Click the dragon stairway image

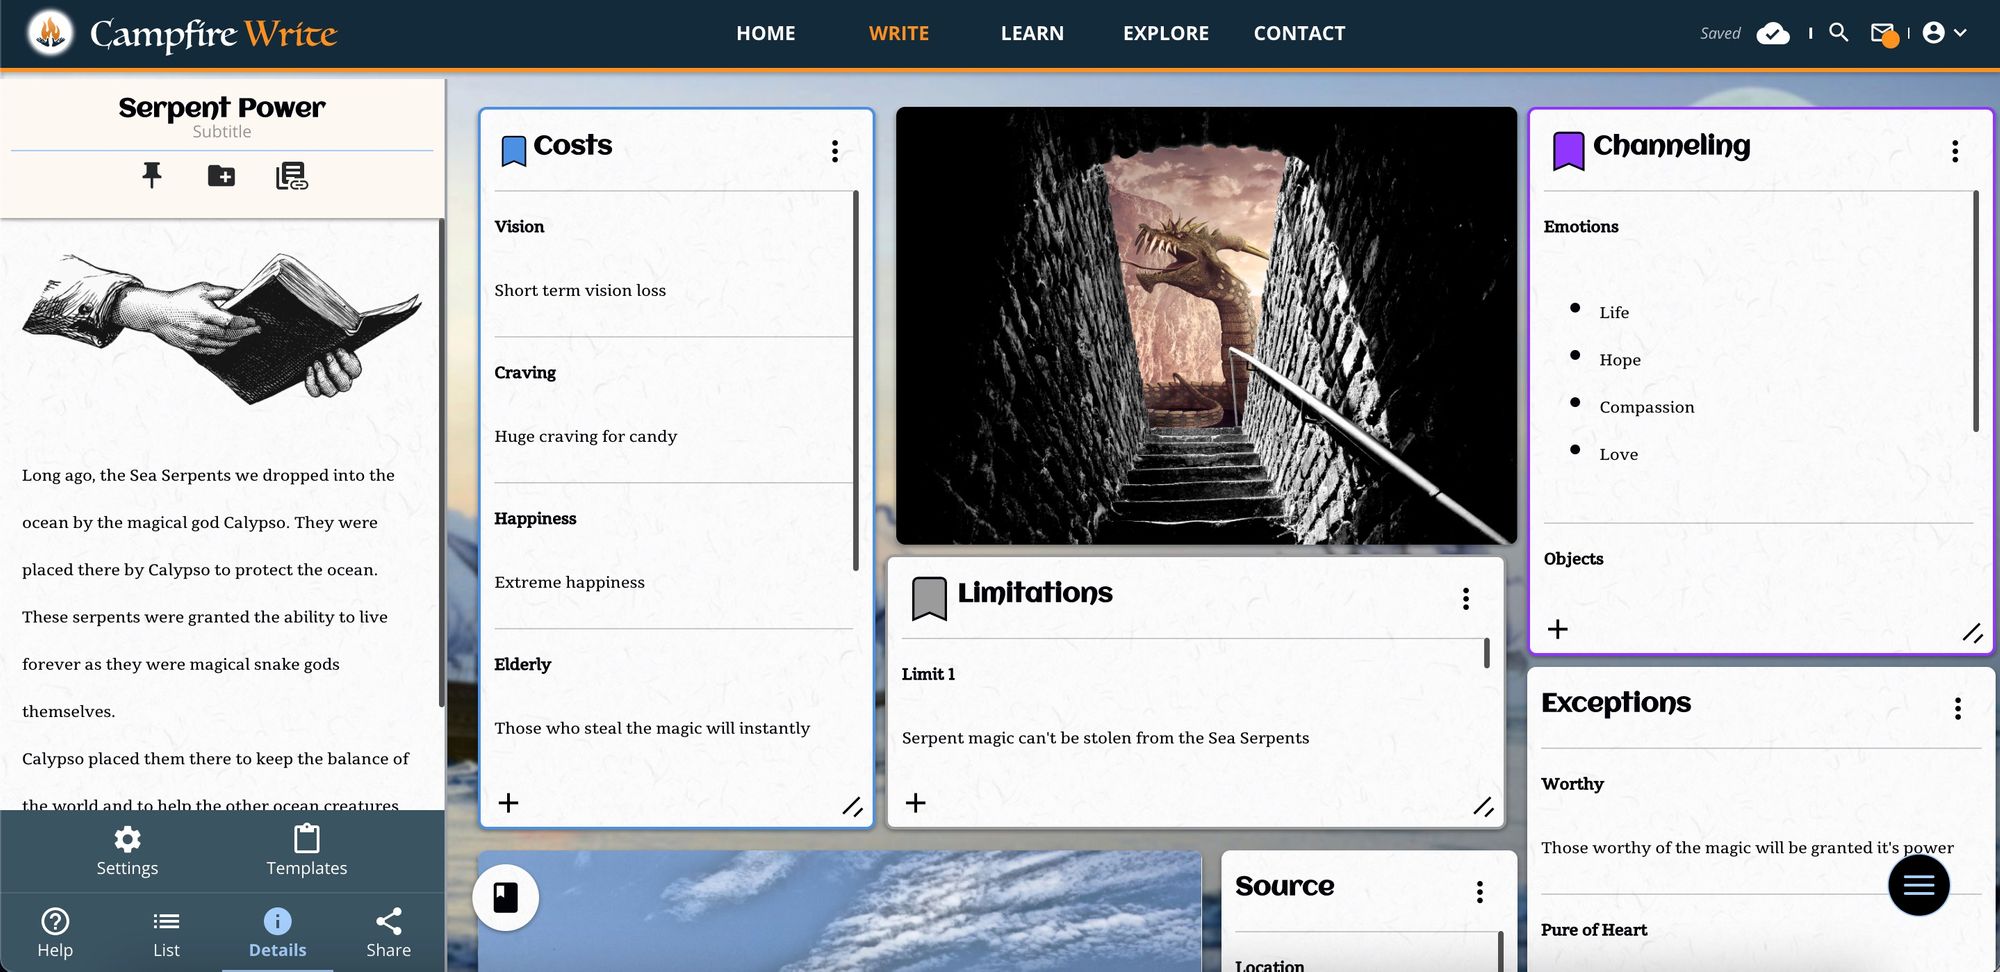click(x=1206, y=326)
